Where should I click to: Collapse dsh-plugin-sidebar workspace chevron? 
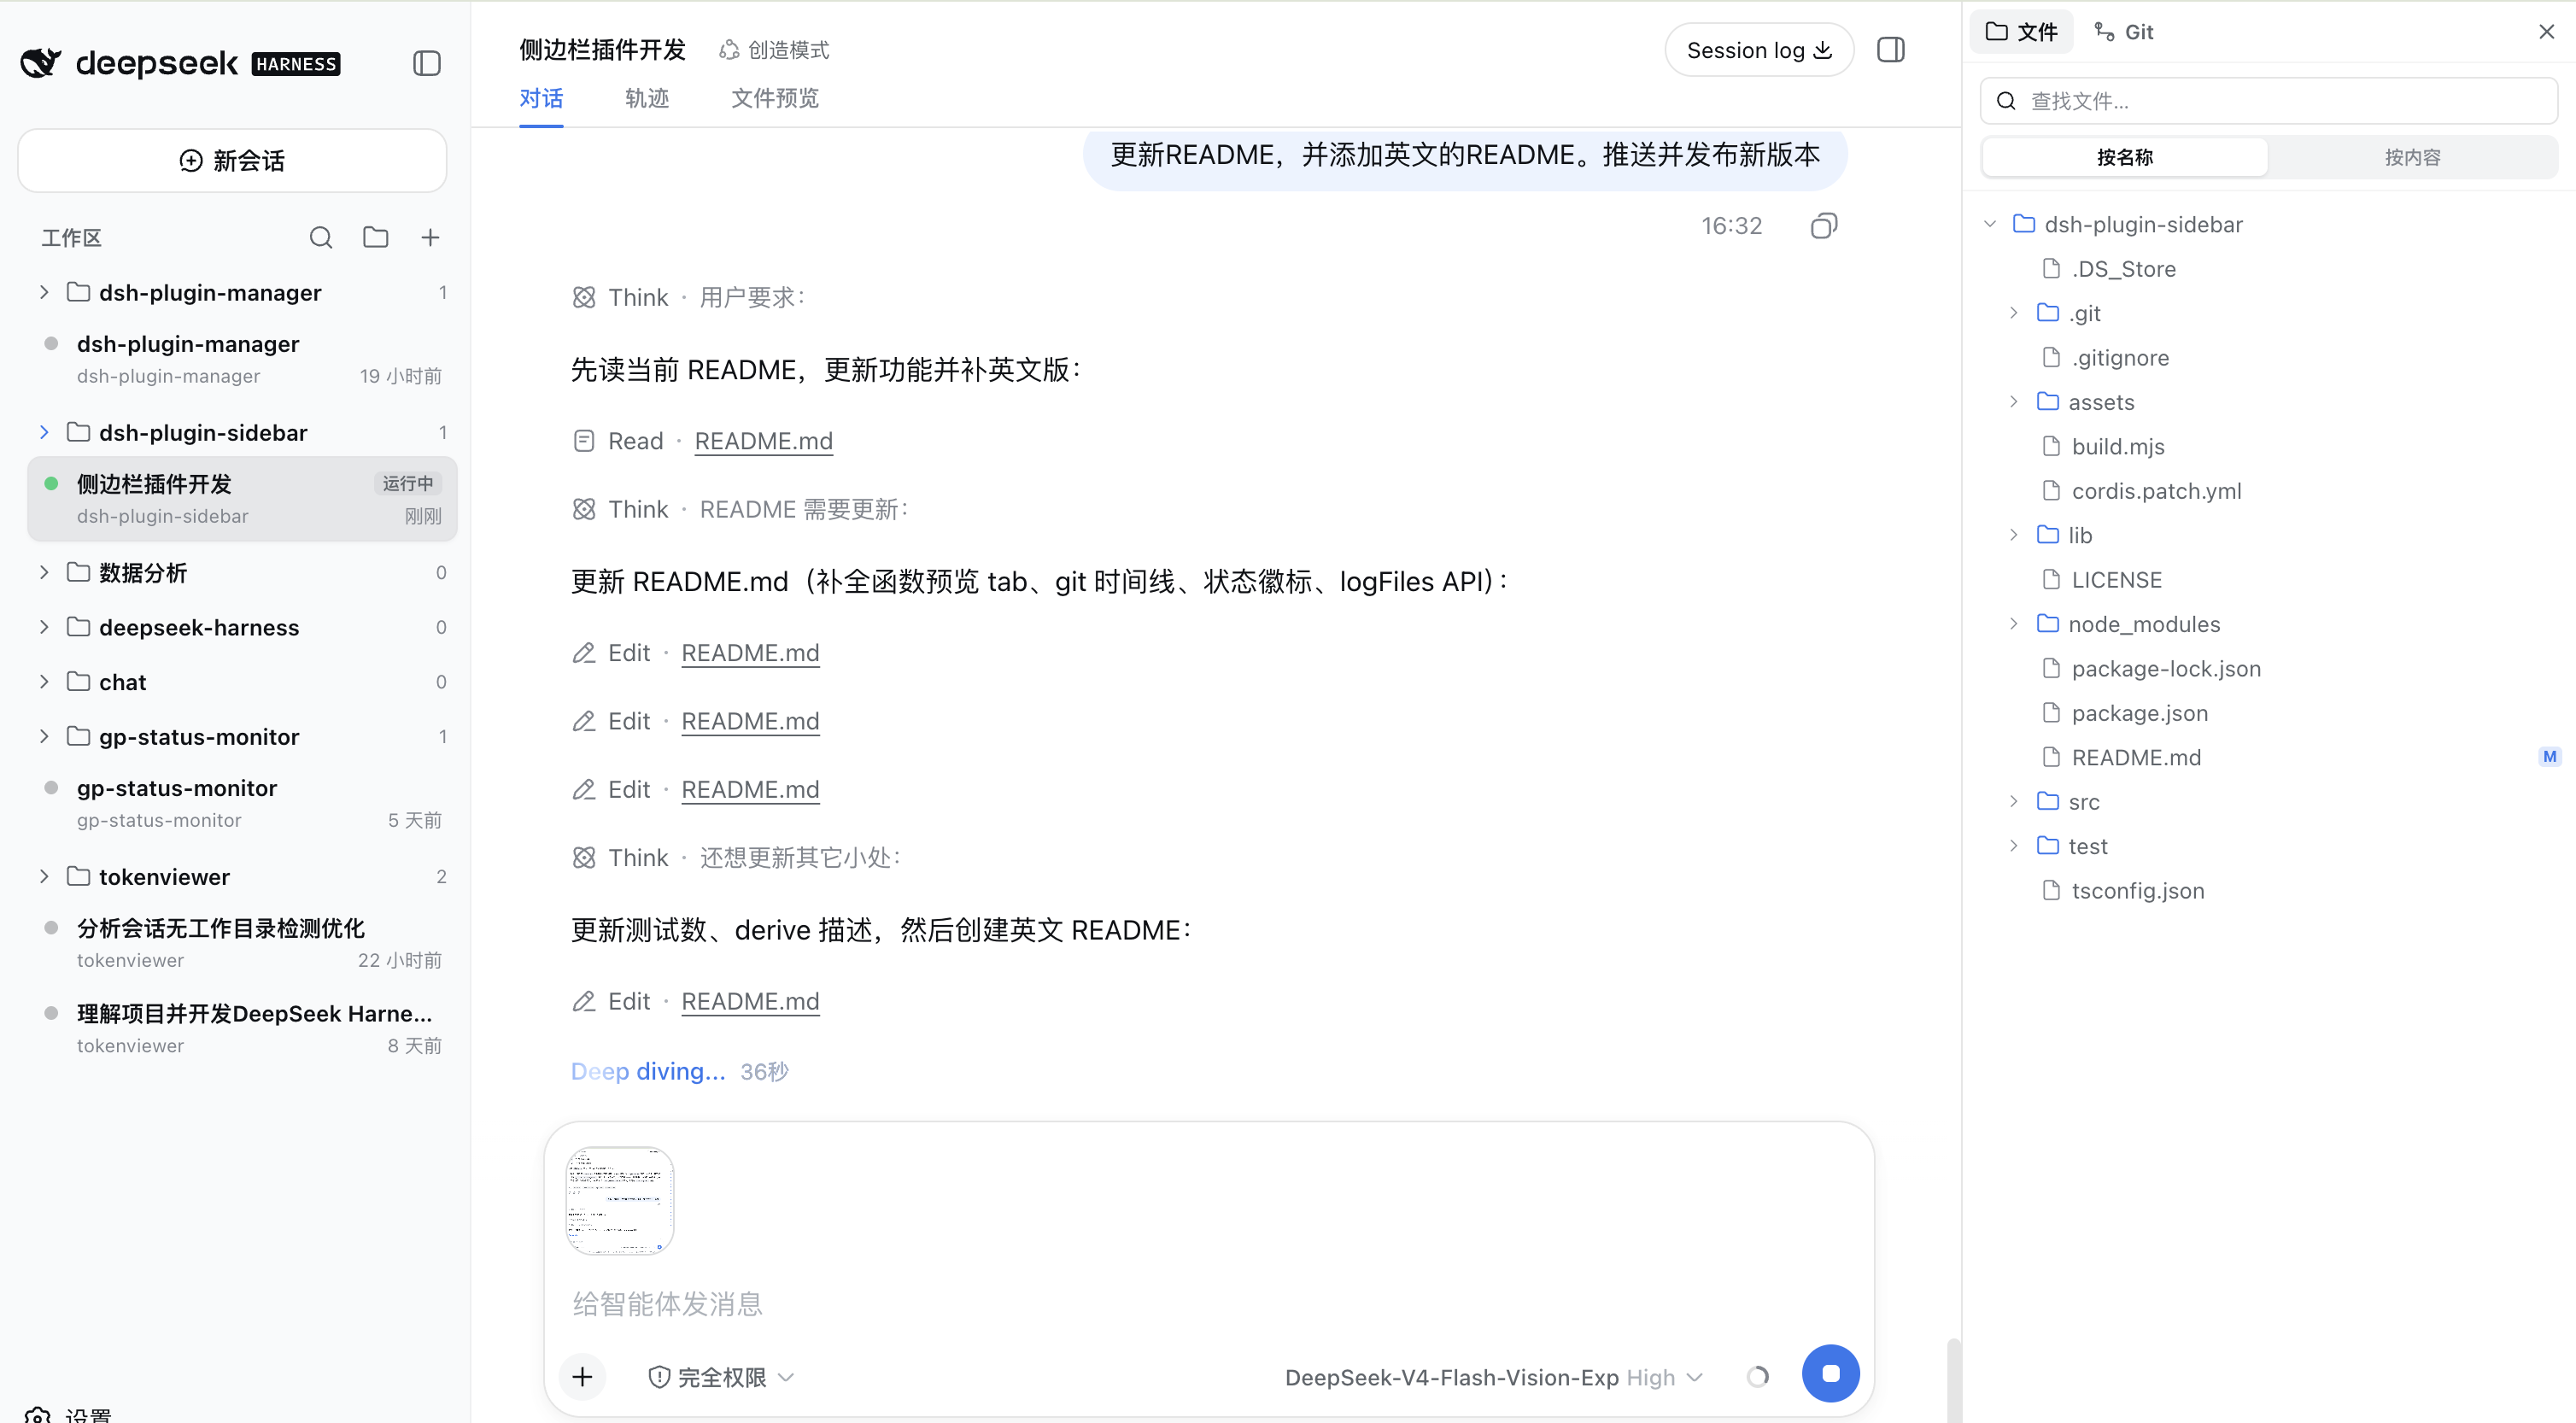[44, 432]
